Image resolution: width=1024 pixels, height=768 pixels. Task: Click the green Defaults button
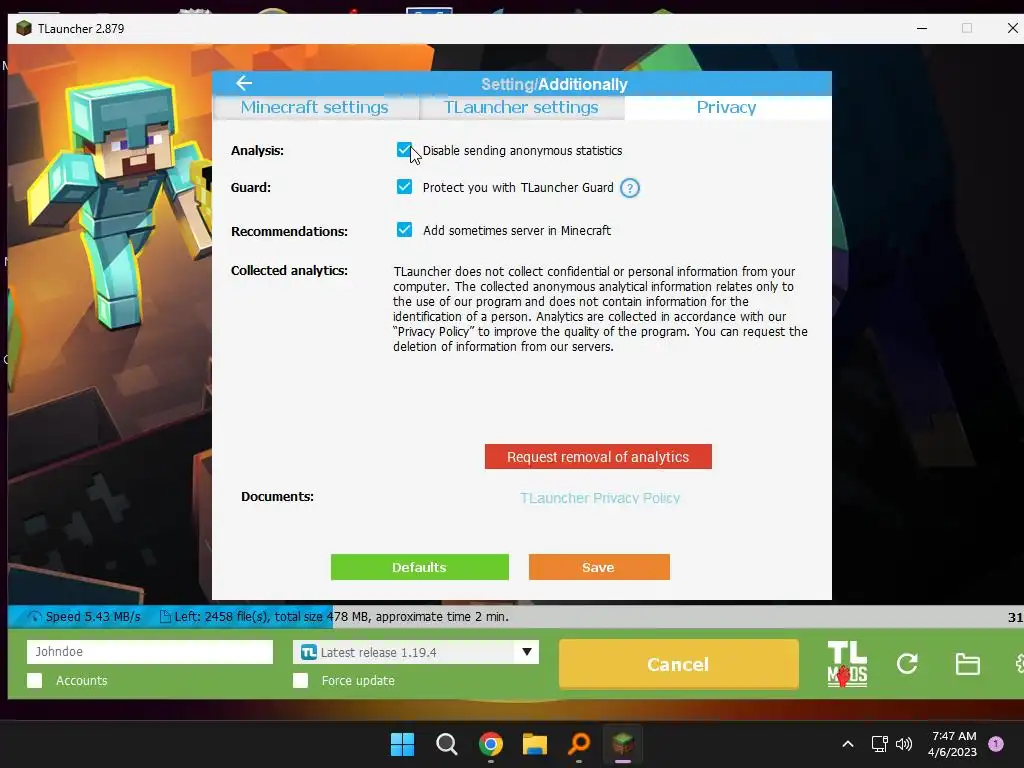[x=419, y=567]
